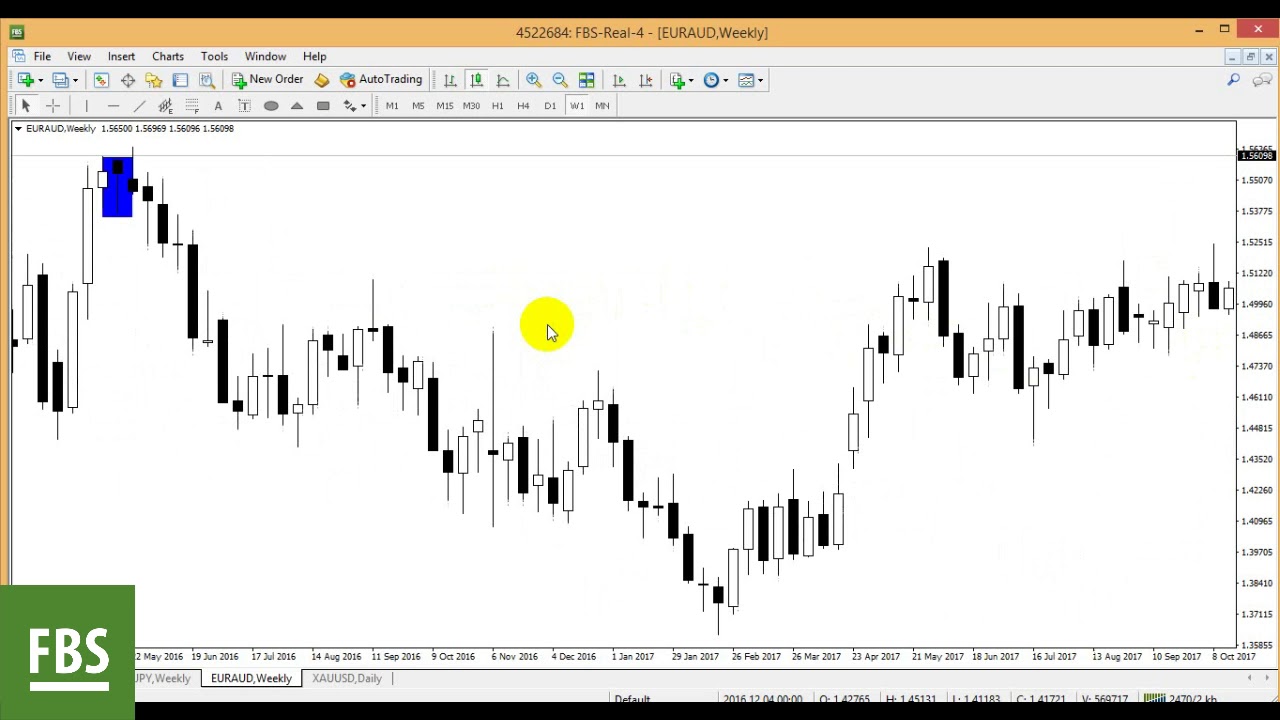
Task: Switch to the XAUUSD,Daily chart tab
Action: pos(347,678)
